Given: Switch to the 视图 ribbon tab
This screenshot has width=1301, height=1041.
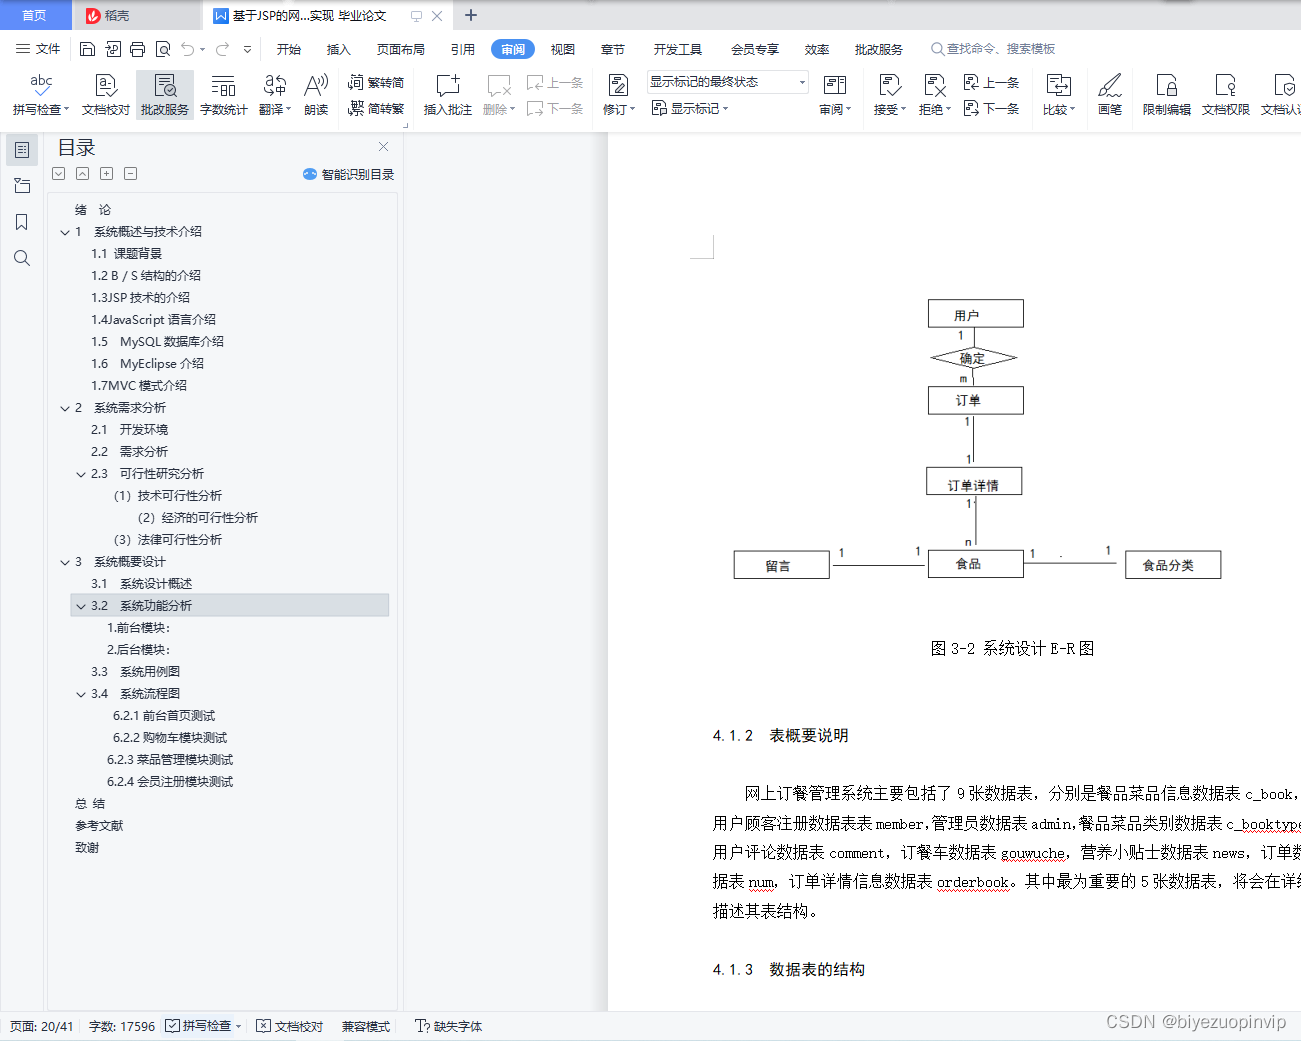Looking at the screenshot, I should pos(563,49).
